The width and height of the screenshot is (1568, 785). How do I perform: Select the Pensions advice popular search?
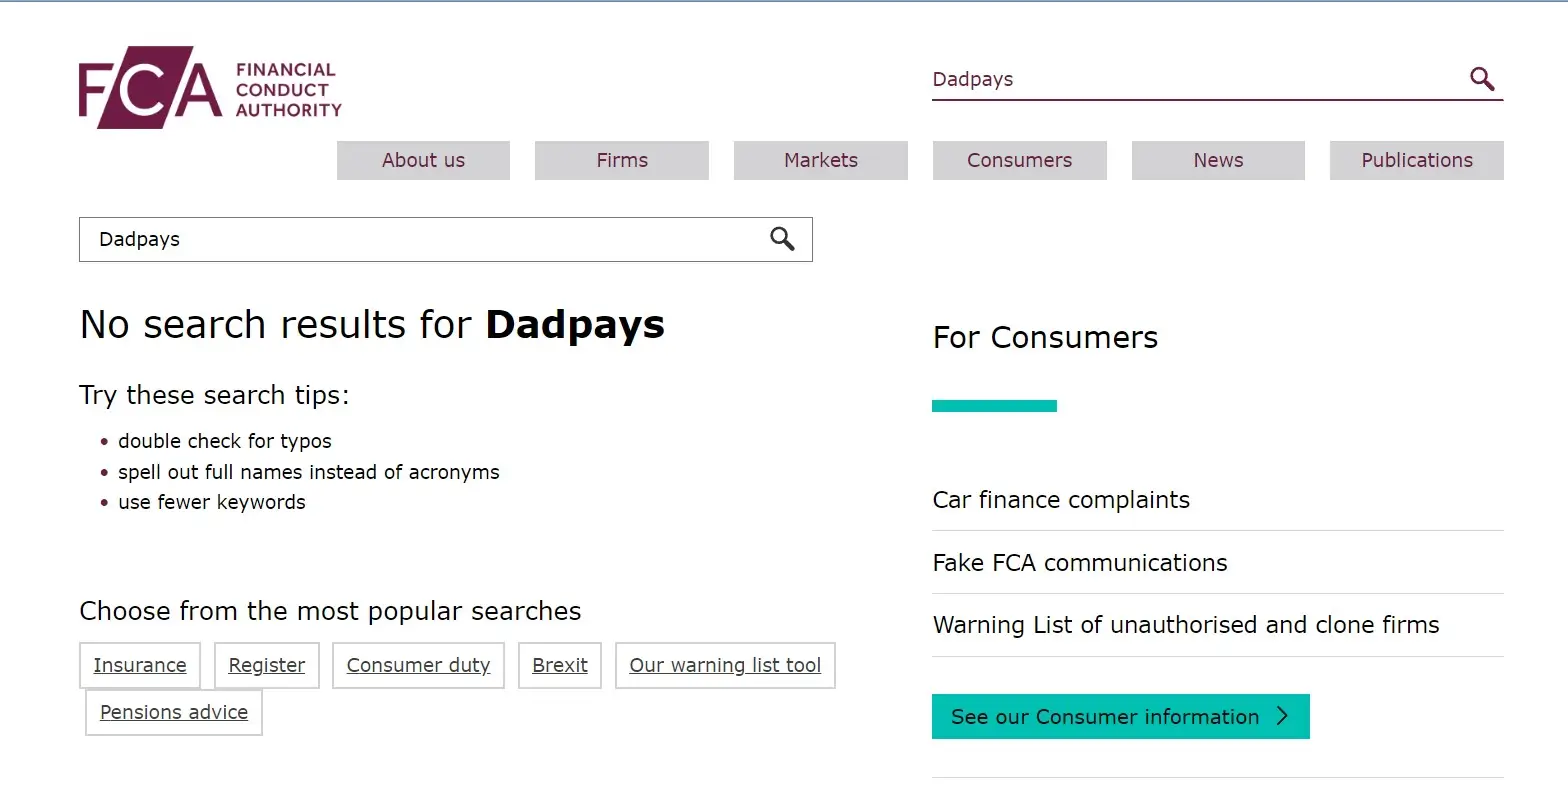tap(174, 712)
